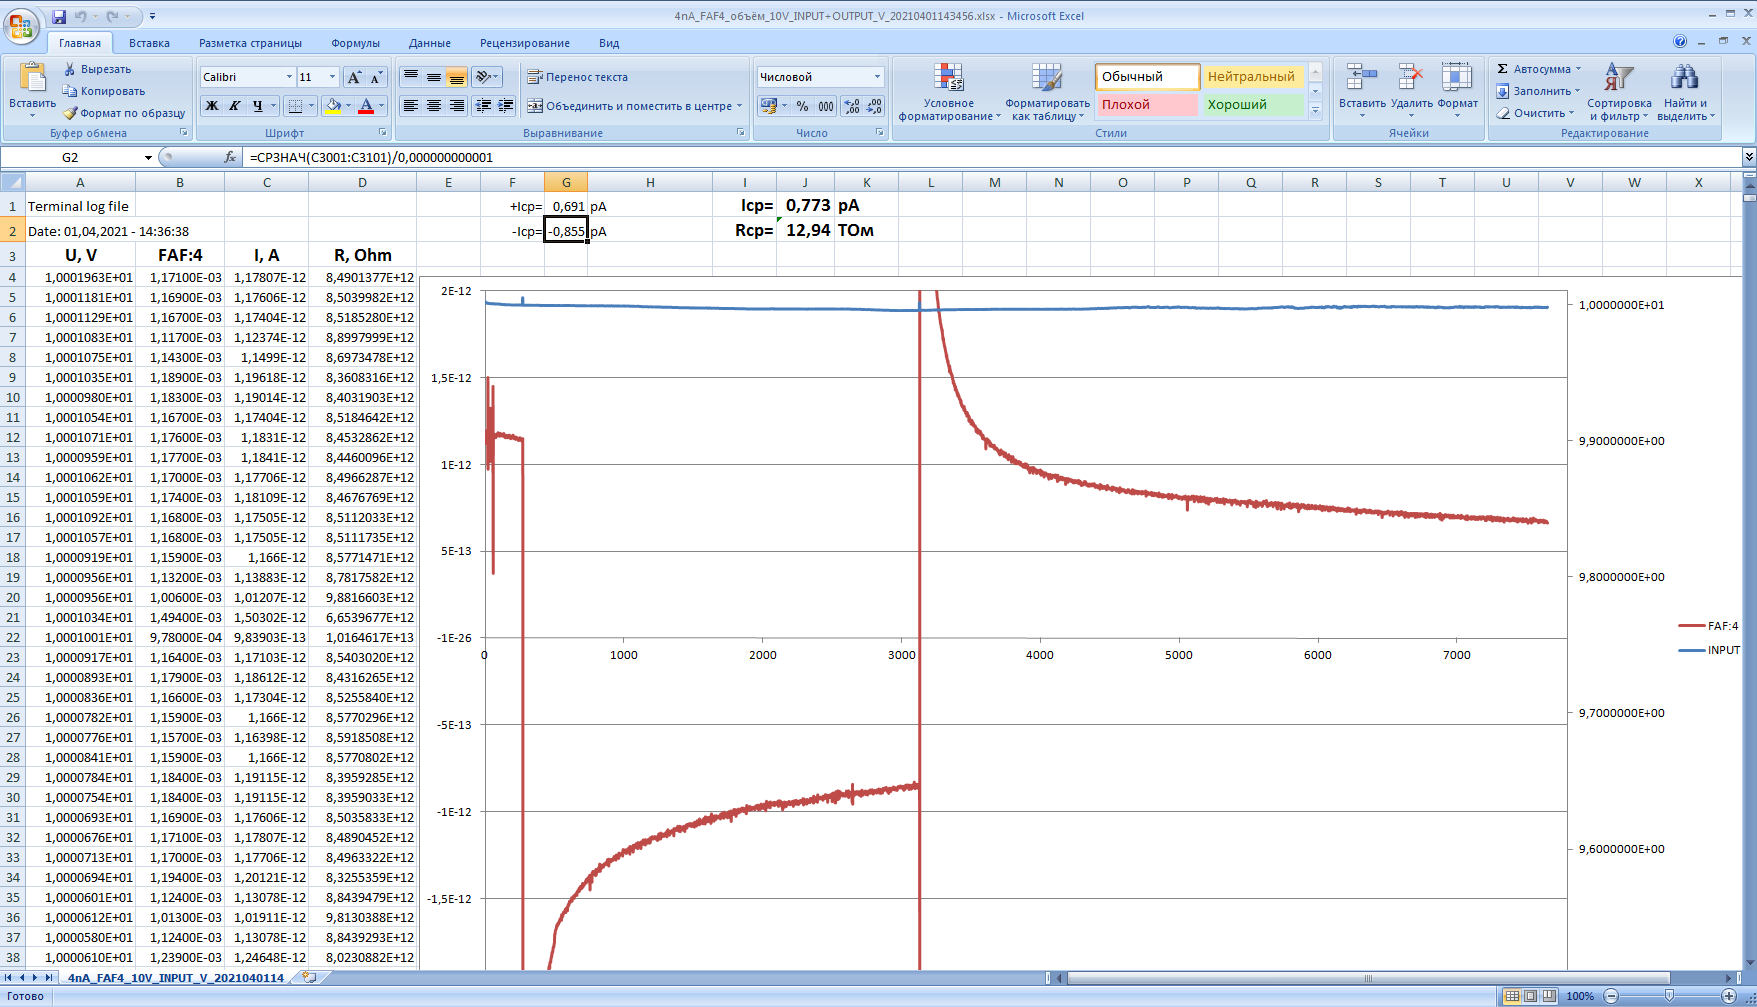Decrease font size with the small A icon

pyautogui.click(x=376, y=77)
